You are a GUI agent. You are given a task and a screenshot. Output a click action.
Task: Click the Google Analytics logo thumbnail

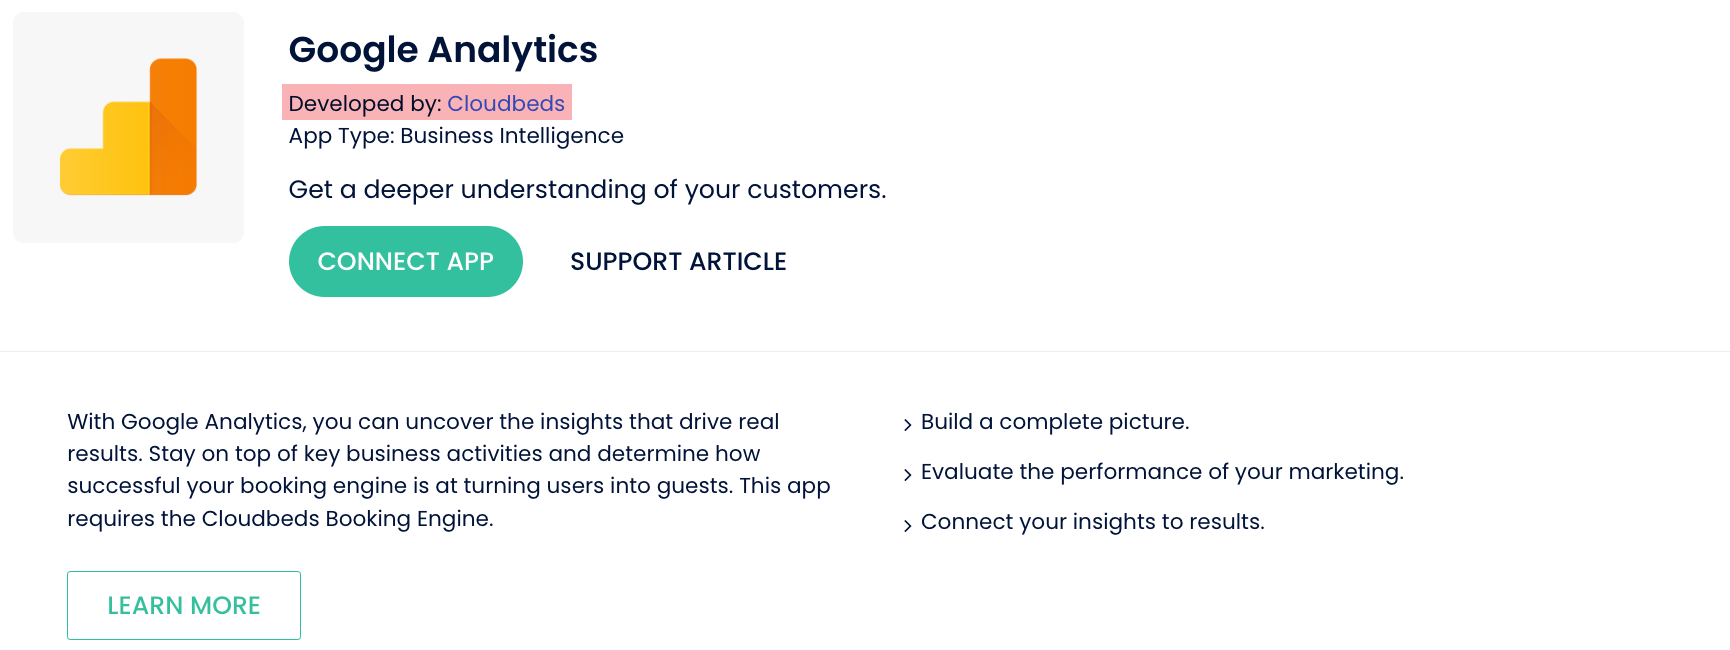click(128, 127)
